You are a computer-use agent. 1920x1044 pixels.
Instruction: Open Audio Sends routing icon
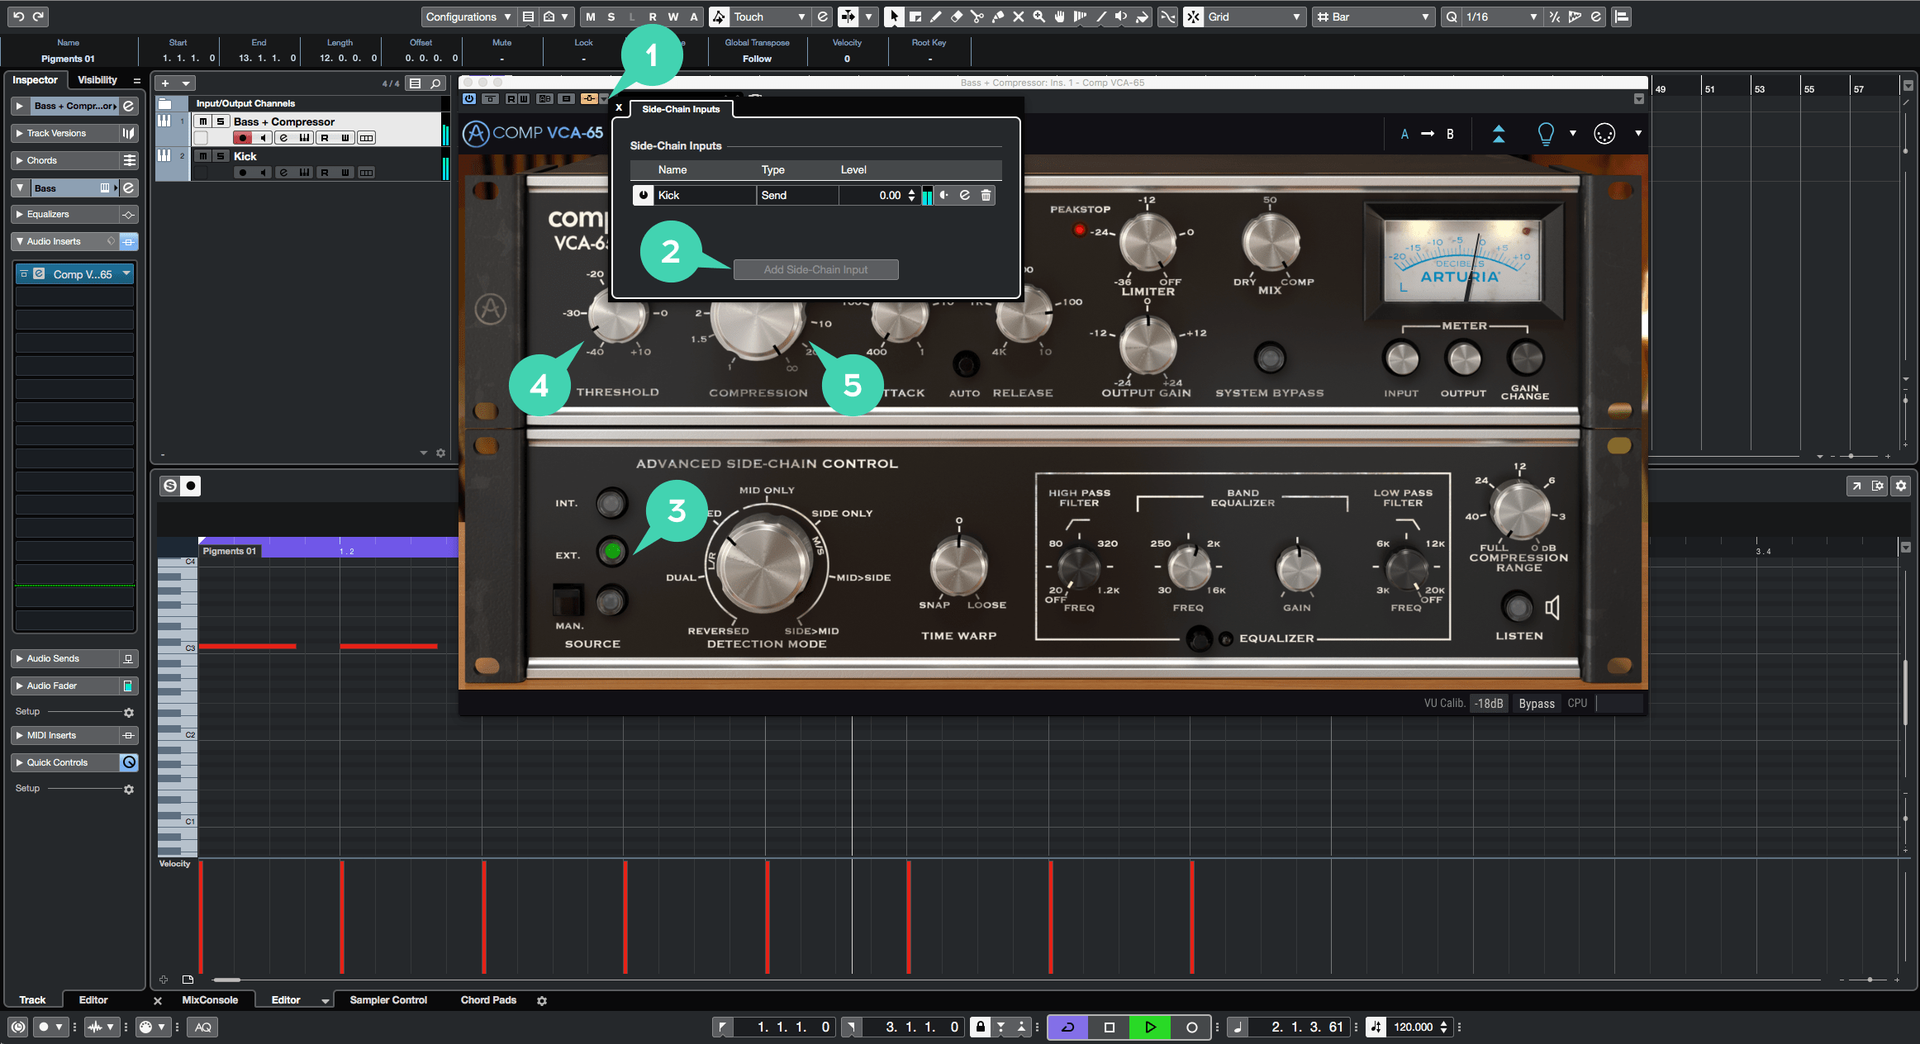(x=128, y=659)
